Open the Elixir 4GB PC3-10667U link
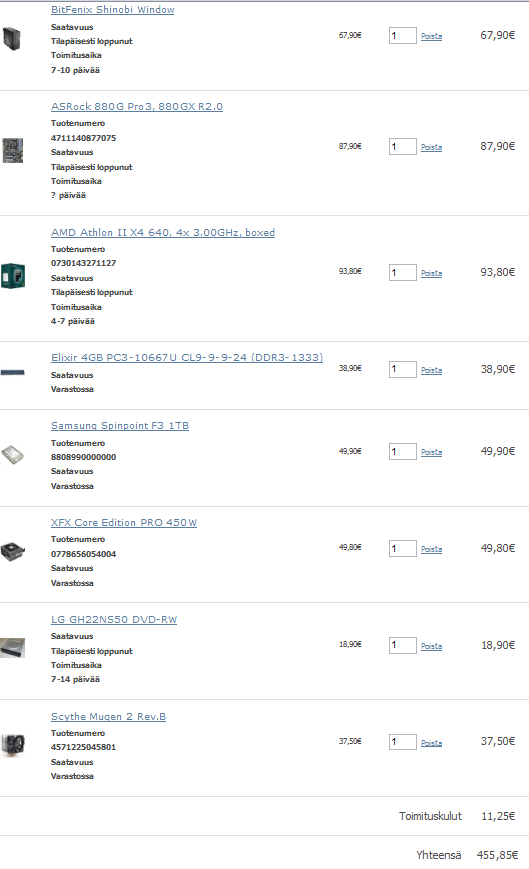The width and height of the screenshot is (529, 869). [x=187, y=357]
